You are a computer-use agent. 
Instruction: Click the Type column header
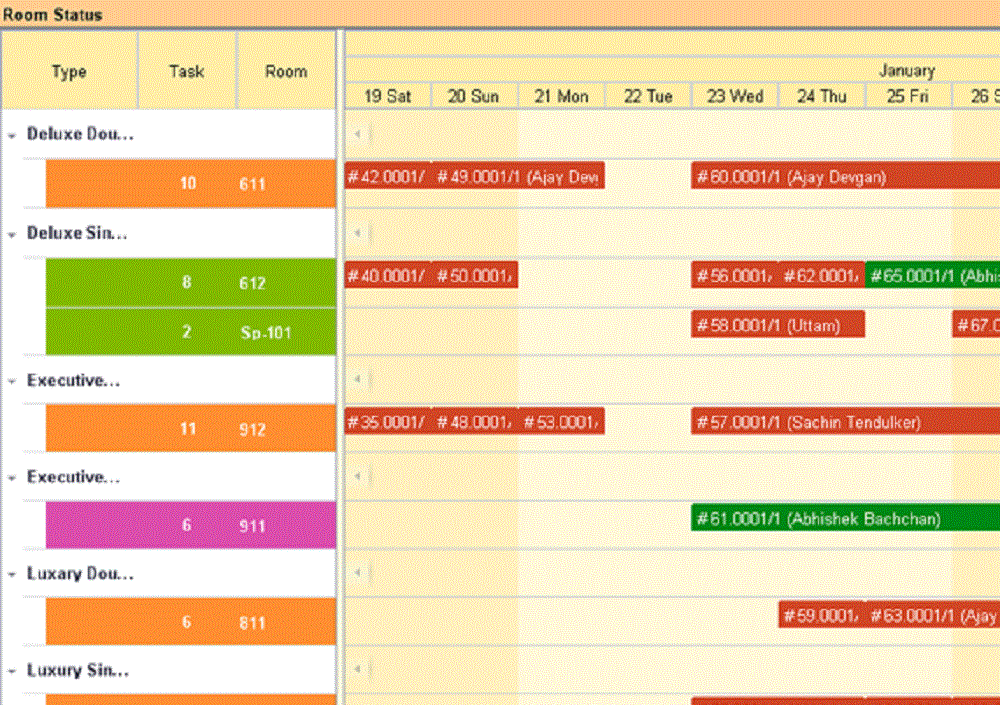point(70,71)
